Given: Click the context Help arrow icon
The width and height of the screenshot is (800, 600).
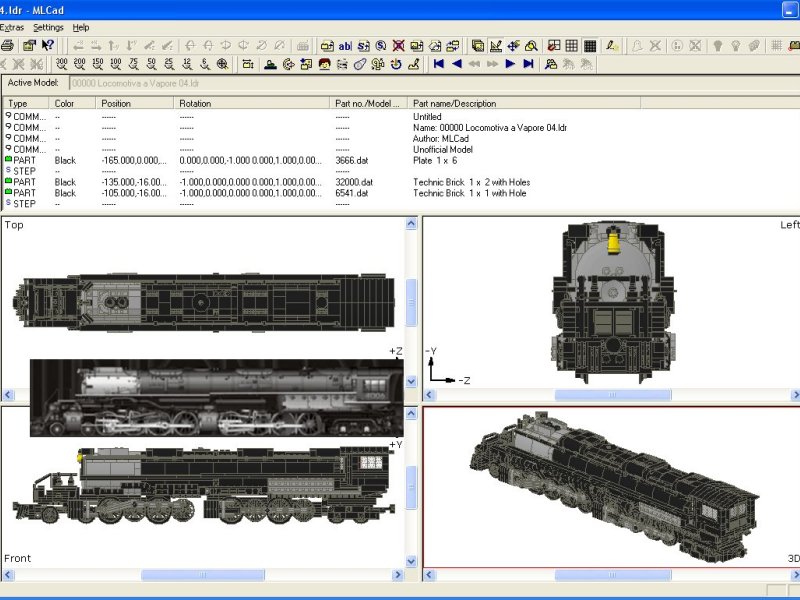Looking at the screenshot, I should (48, 45).
